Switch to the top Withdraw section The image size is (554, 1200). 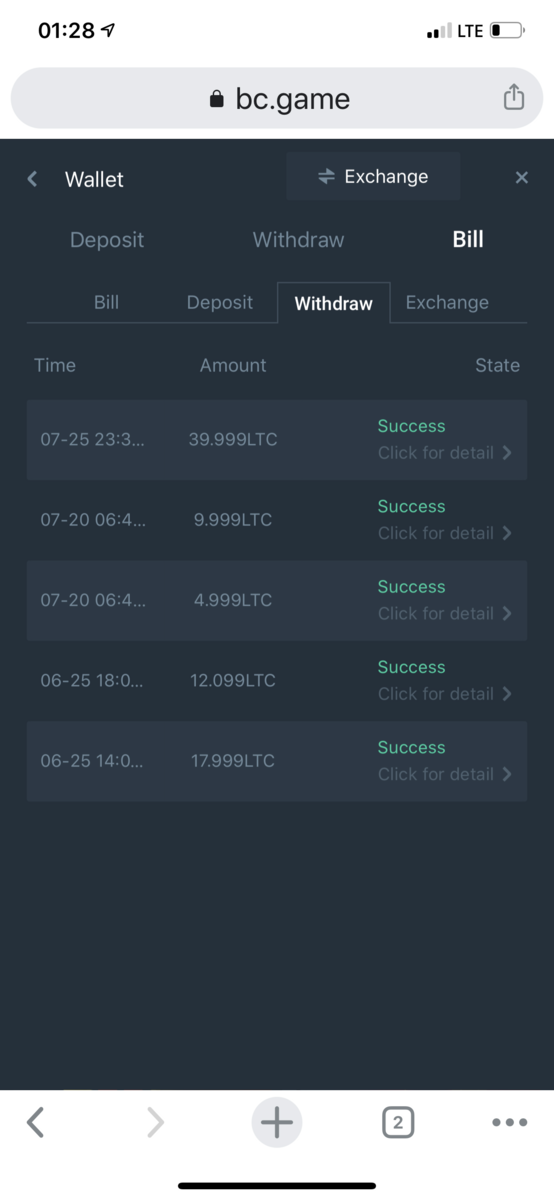tap(298, 240)
